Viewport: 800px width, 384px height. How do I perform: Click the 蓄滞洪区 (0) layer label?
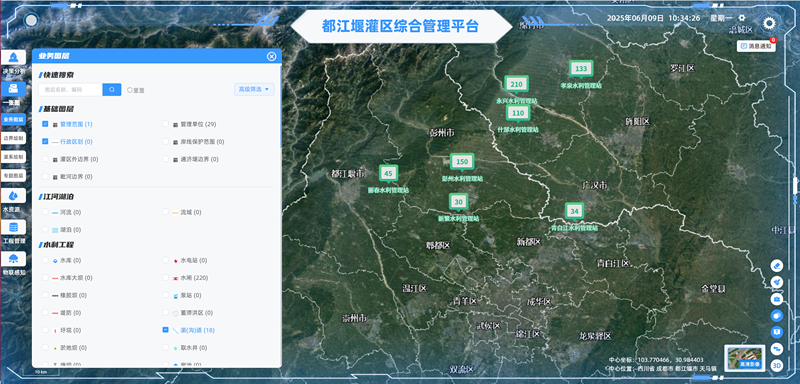[196, 313]
